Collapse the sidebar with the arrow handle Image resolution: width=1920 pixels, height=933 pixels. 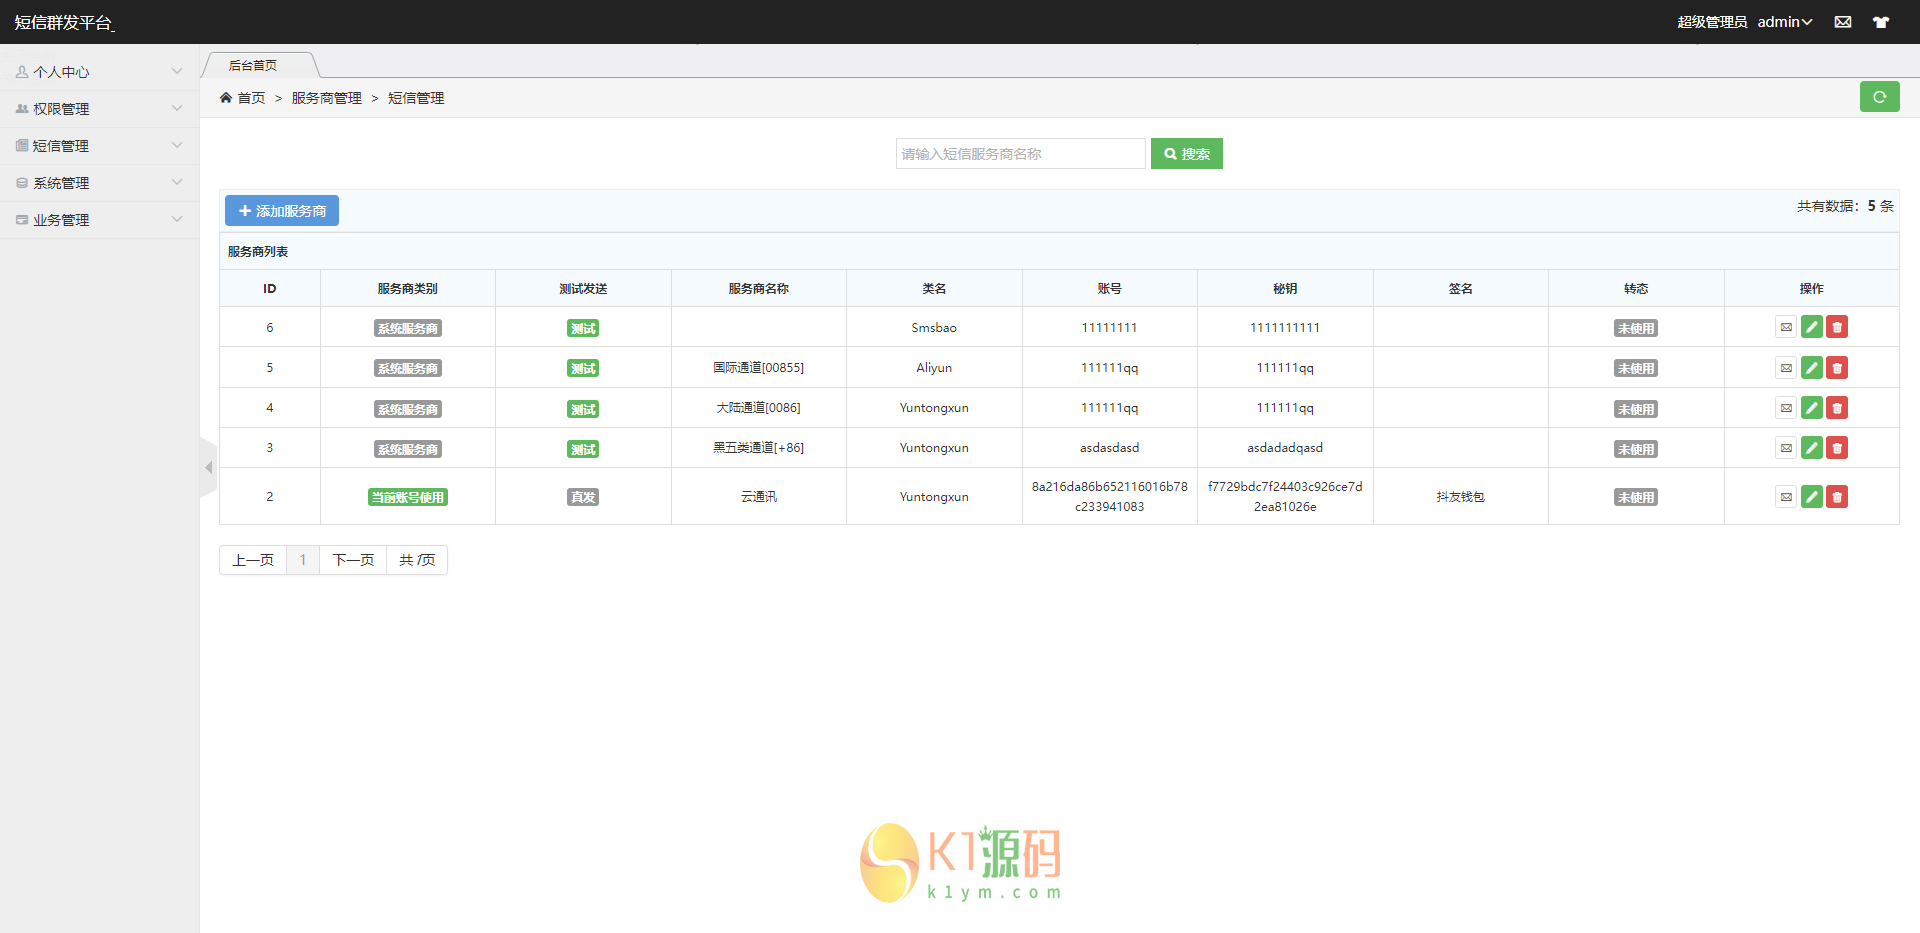click(x=208, y=467)
